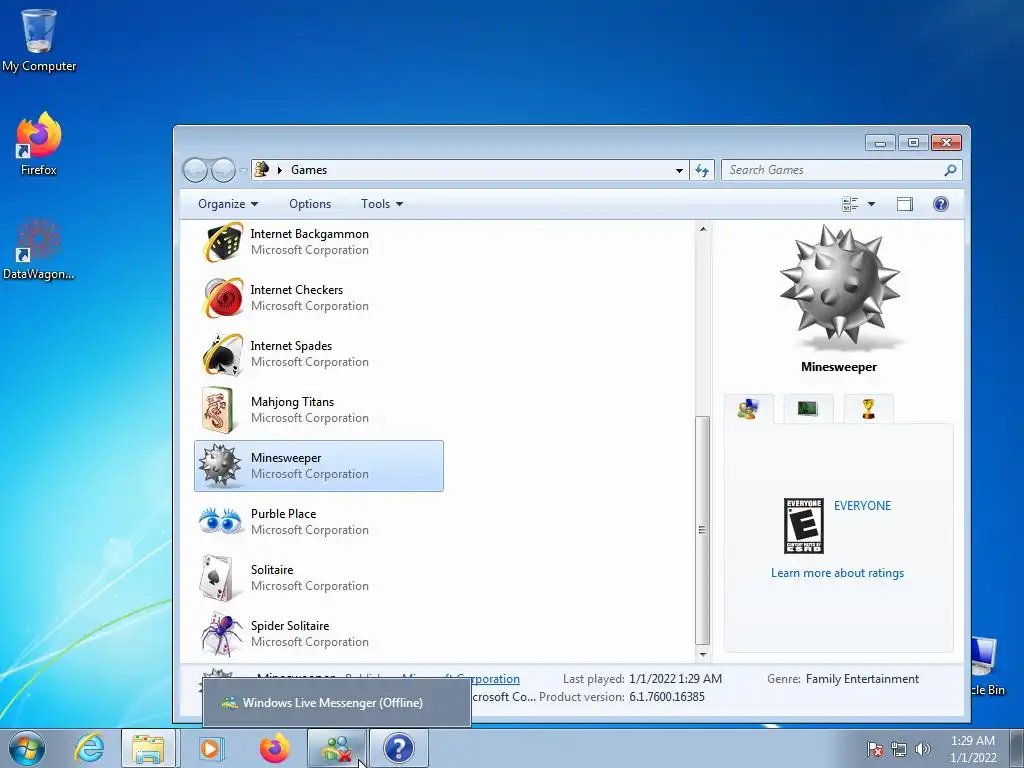This screenshot has height=768, width=1024.
Task: Click Windows Live Messenger taskbar icon
Action: coord(337,748)
